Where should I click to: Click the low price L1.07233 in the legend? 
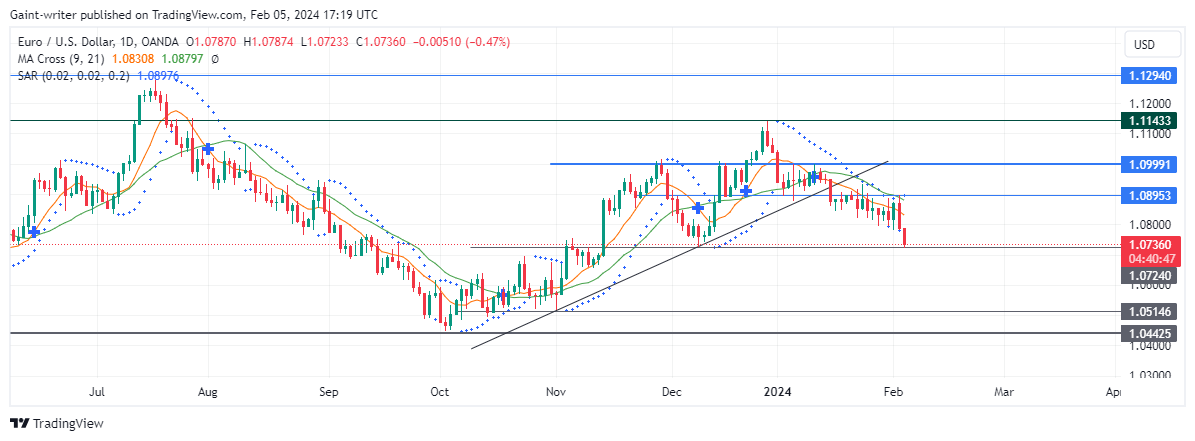pyautogui.click(x=323, y=41)
